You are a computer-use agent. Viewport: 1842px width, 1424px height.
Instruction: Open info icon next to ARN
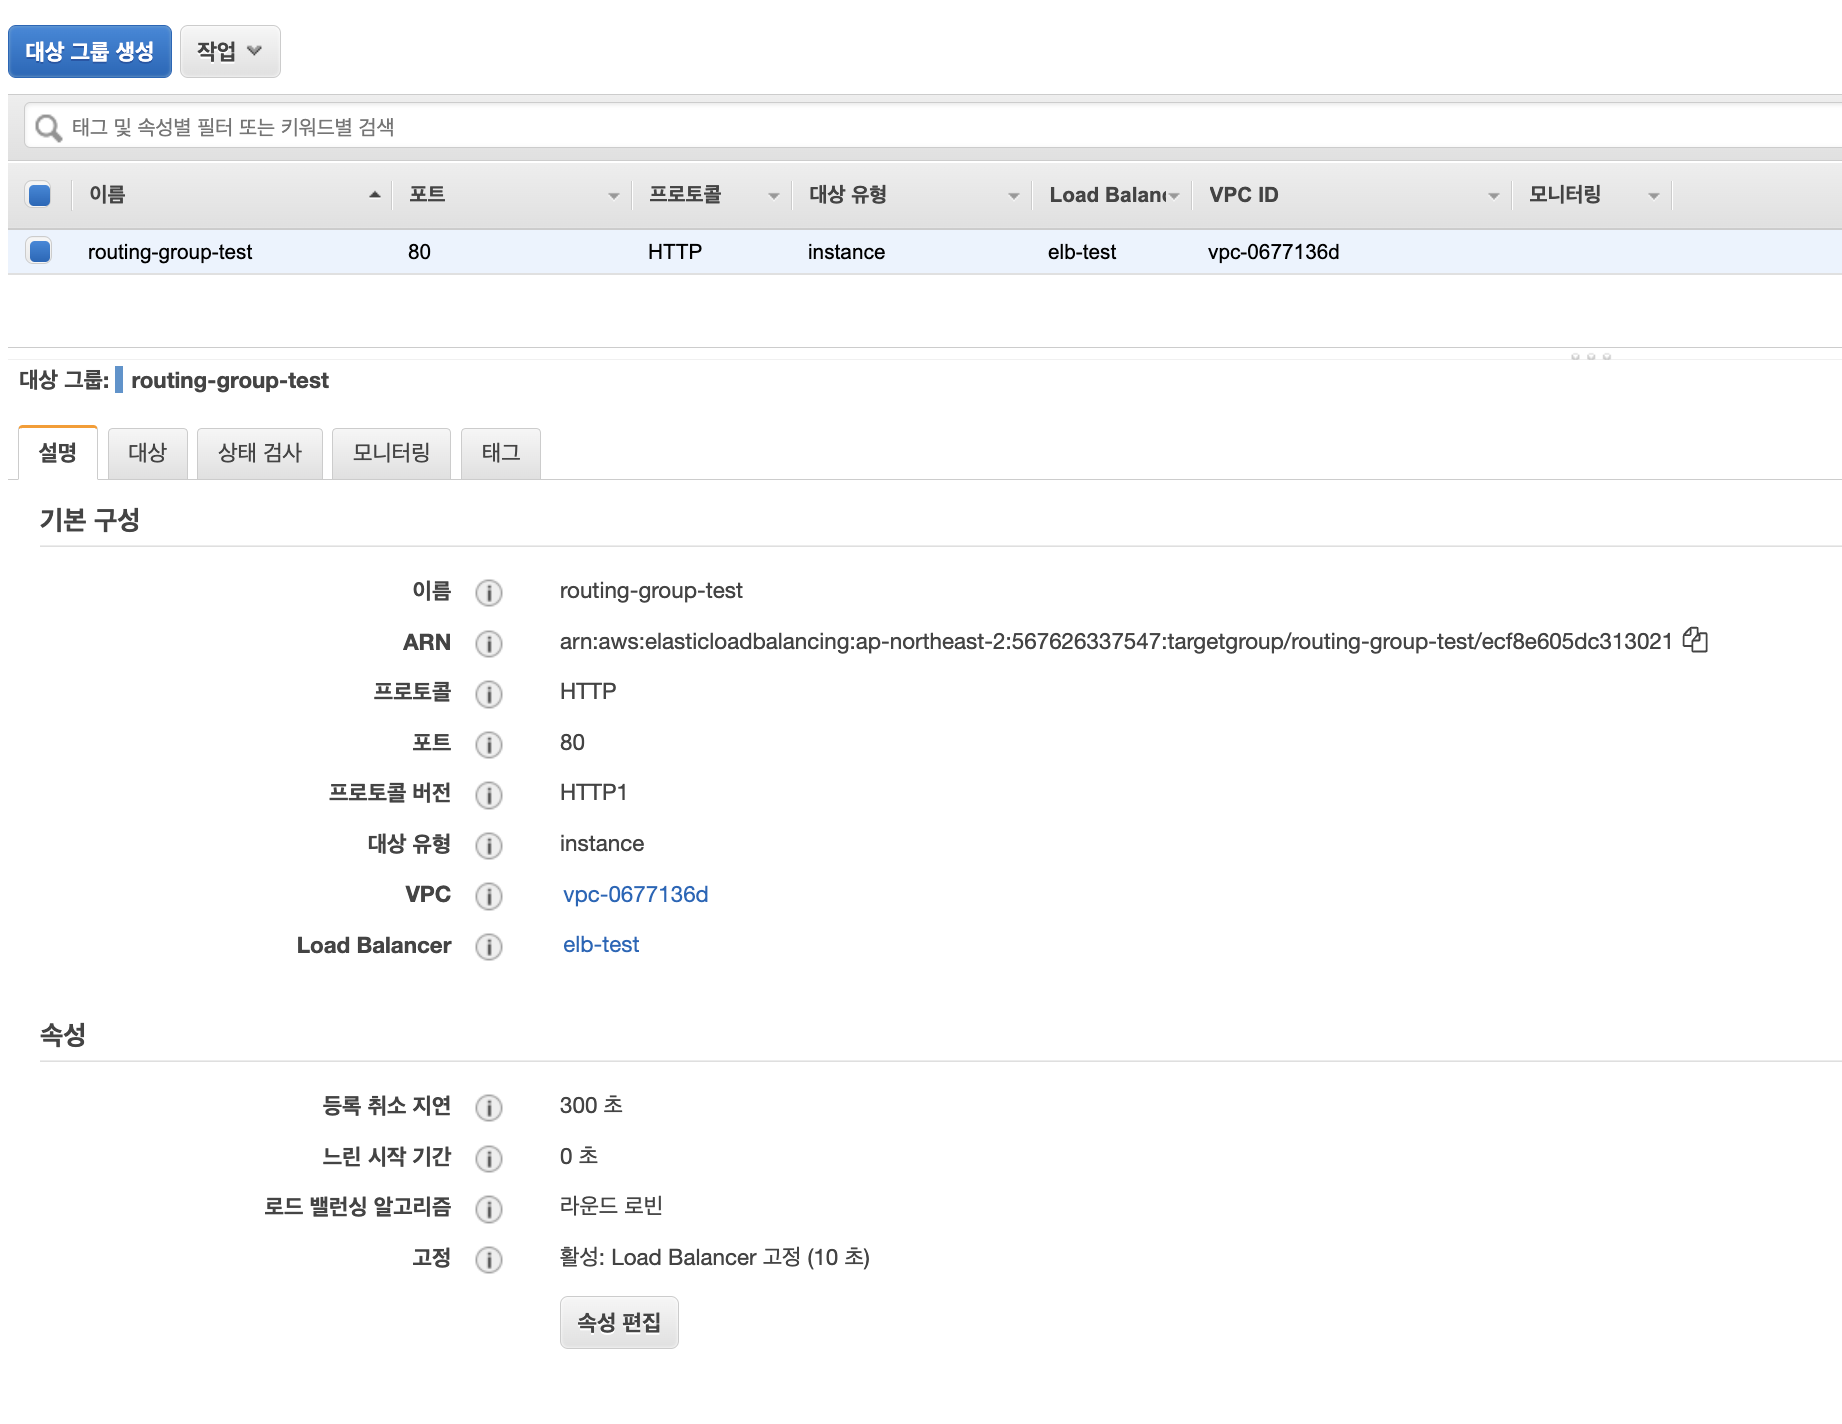488,643
